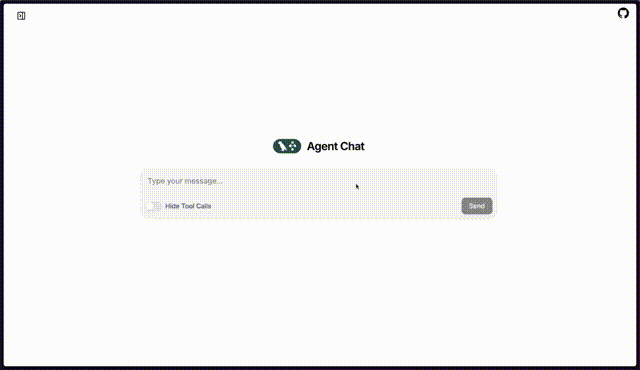
Task: Enable hiding of tool calls
Action: pos(153,206)
